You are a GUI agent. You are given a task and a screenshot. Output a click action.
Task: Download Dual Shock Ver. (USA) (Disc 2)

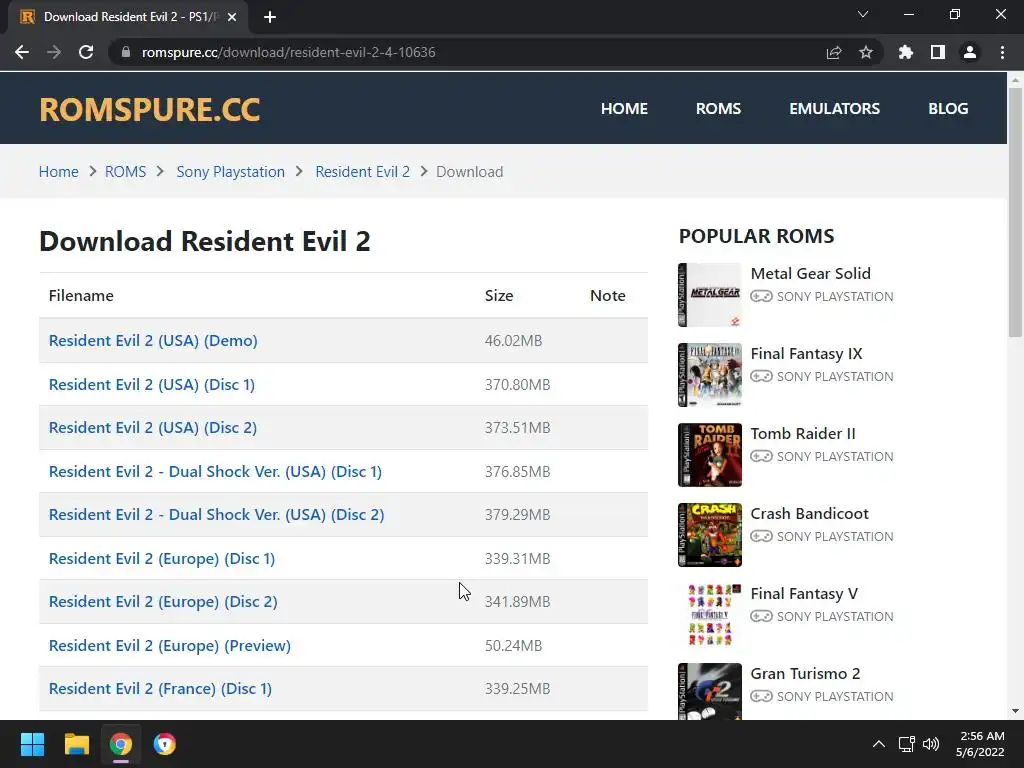click(217, 515)
